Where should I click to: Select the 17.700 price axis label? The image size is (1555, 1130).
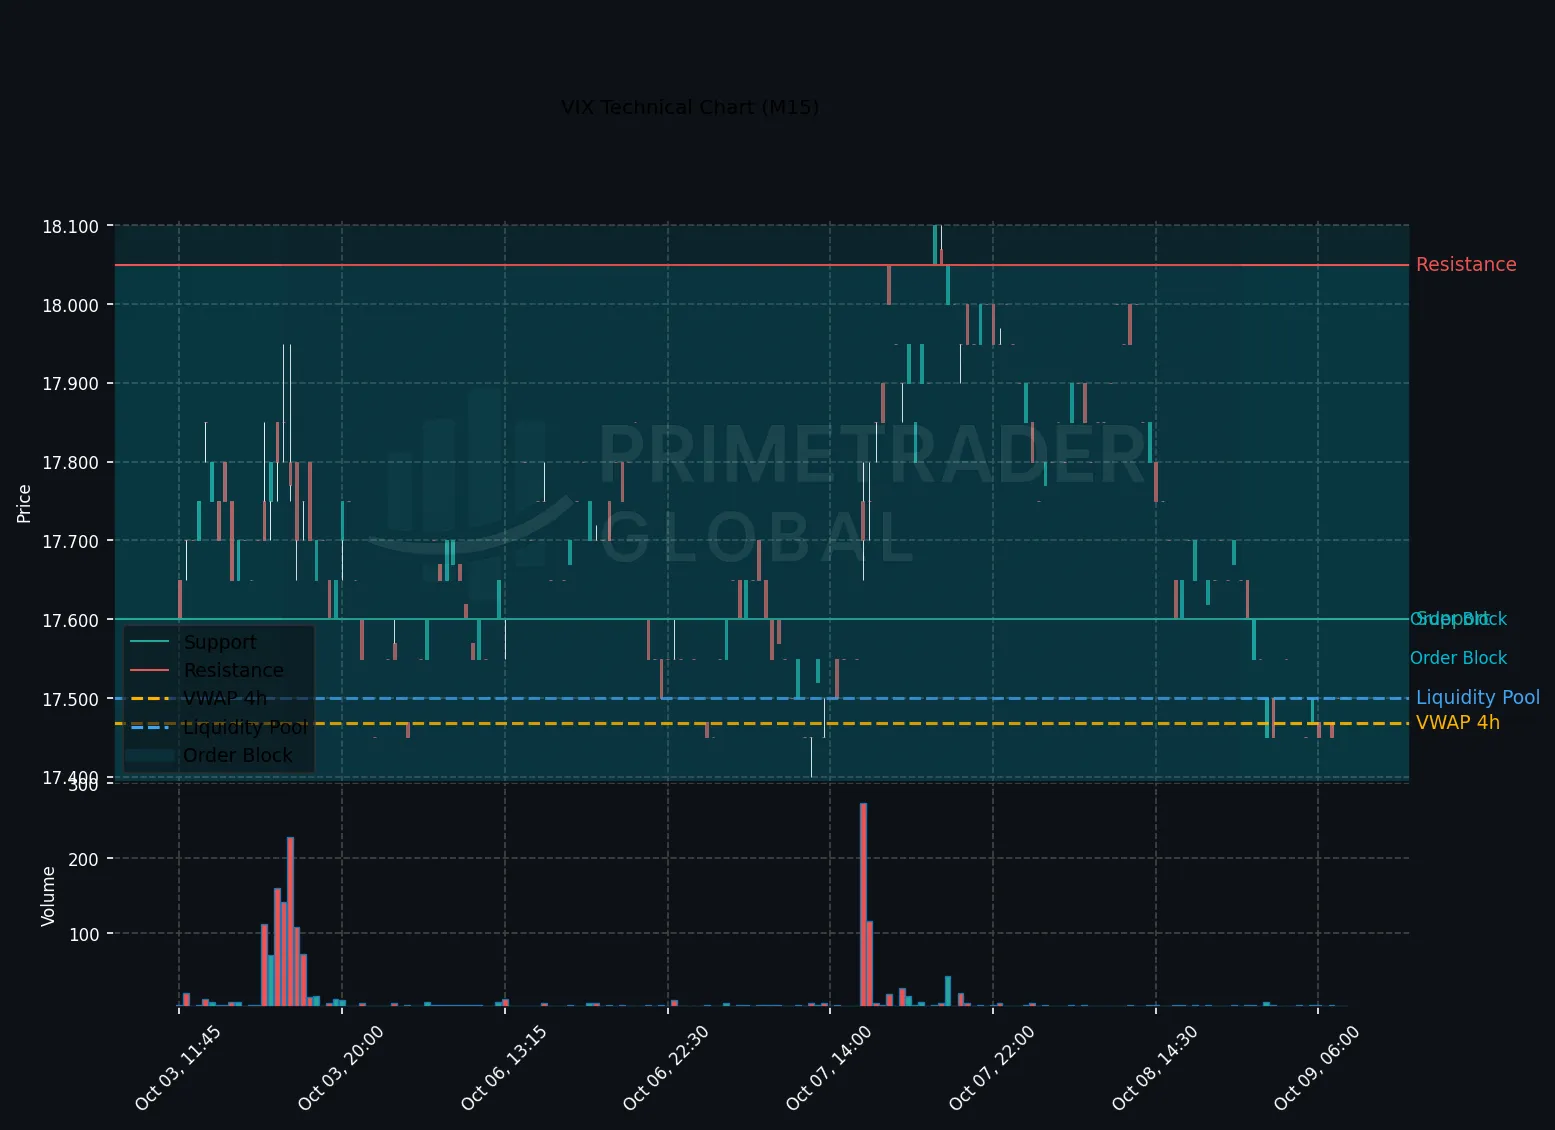tap(70, 542)
